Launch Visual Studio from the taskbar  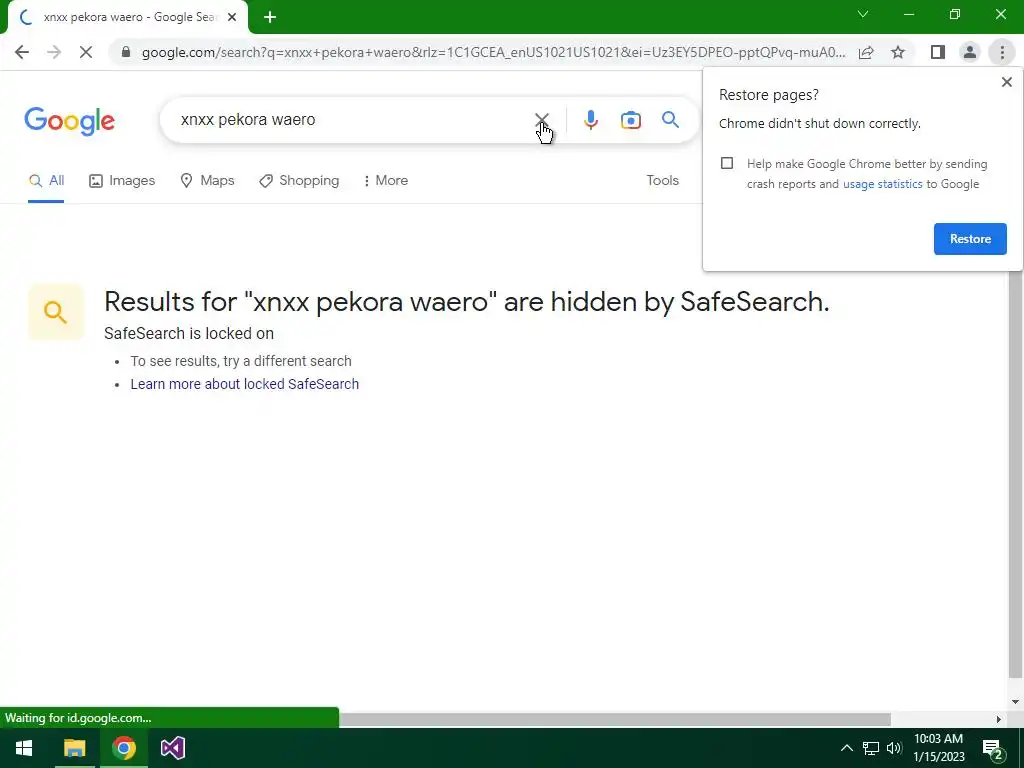[x=172, y=748]
